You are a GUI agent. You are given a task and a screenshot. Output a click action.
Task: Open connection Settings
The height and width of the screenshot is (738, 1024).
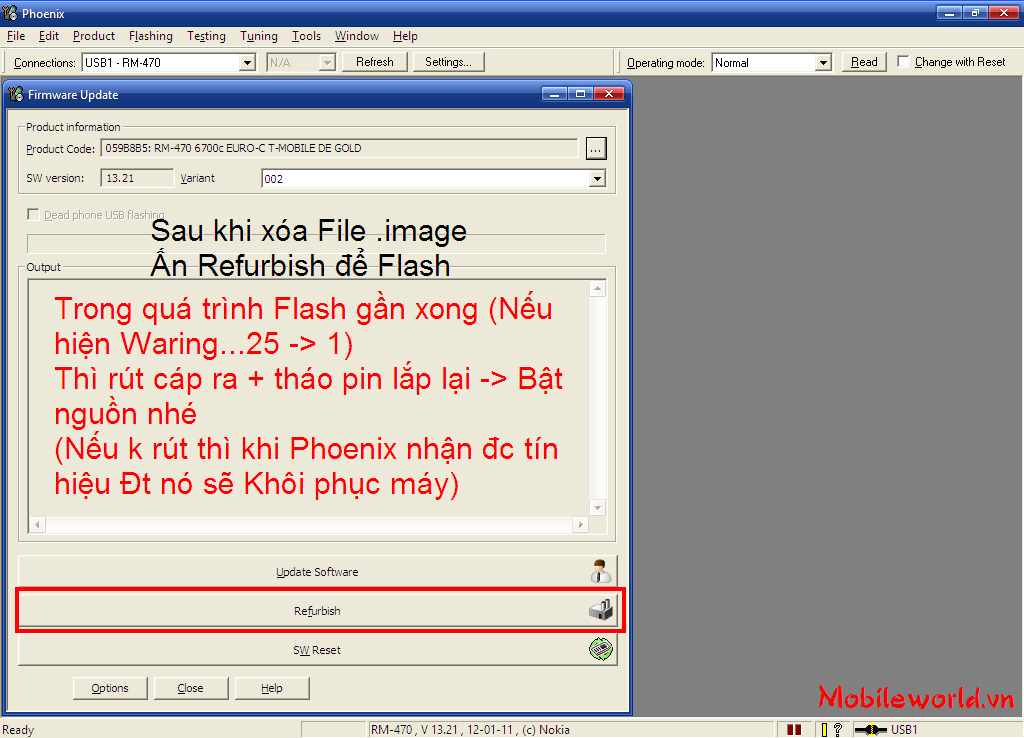(x=448, y=62)
